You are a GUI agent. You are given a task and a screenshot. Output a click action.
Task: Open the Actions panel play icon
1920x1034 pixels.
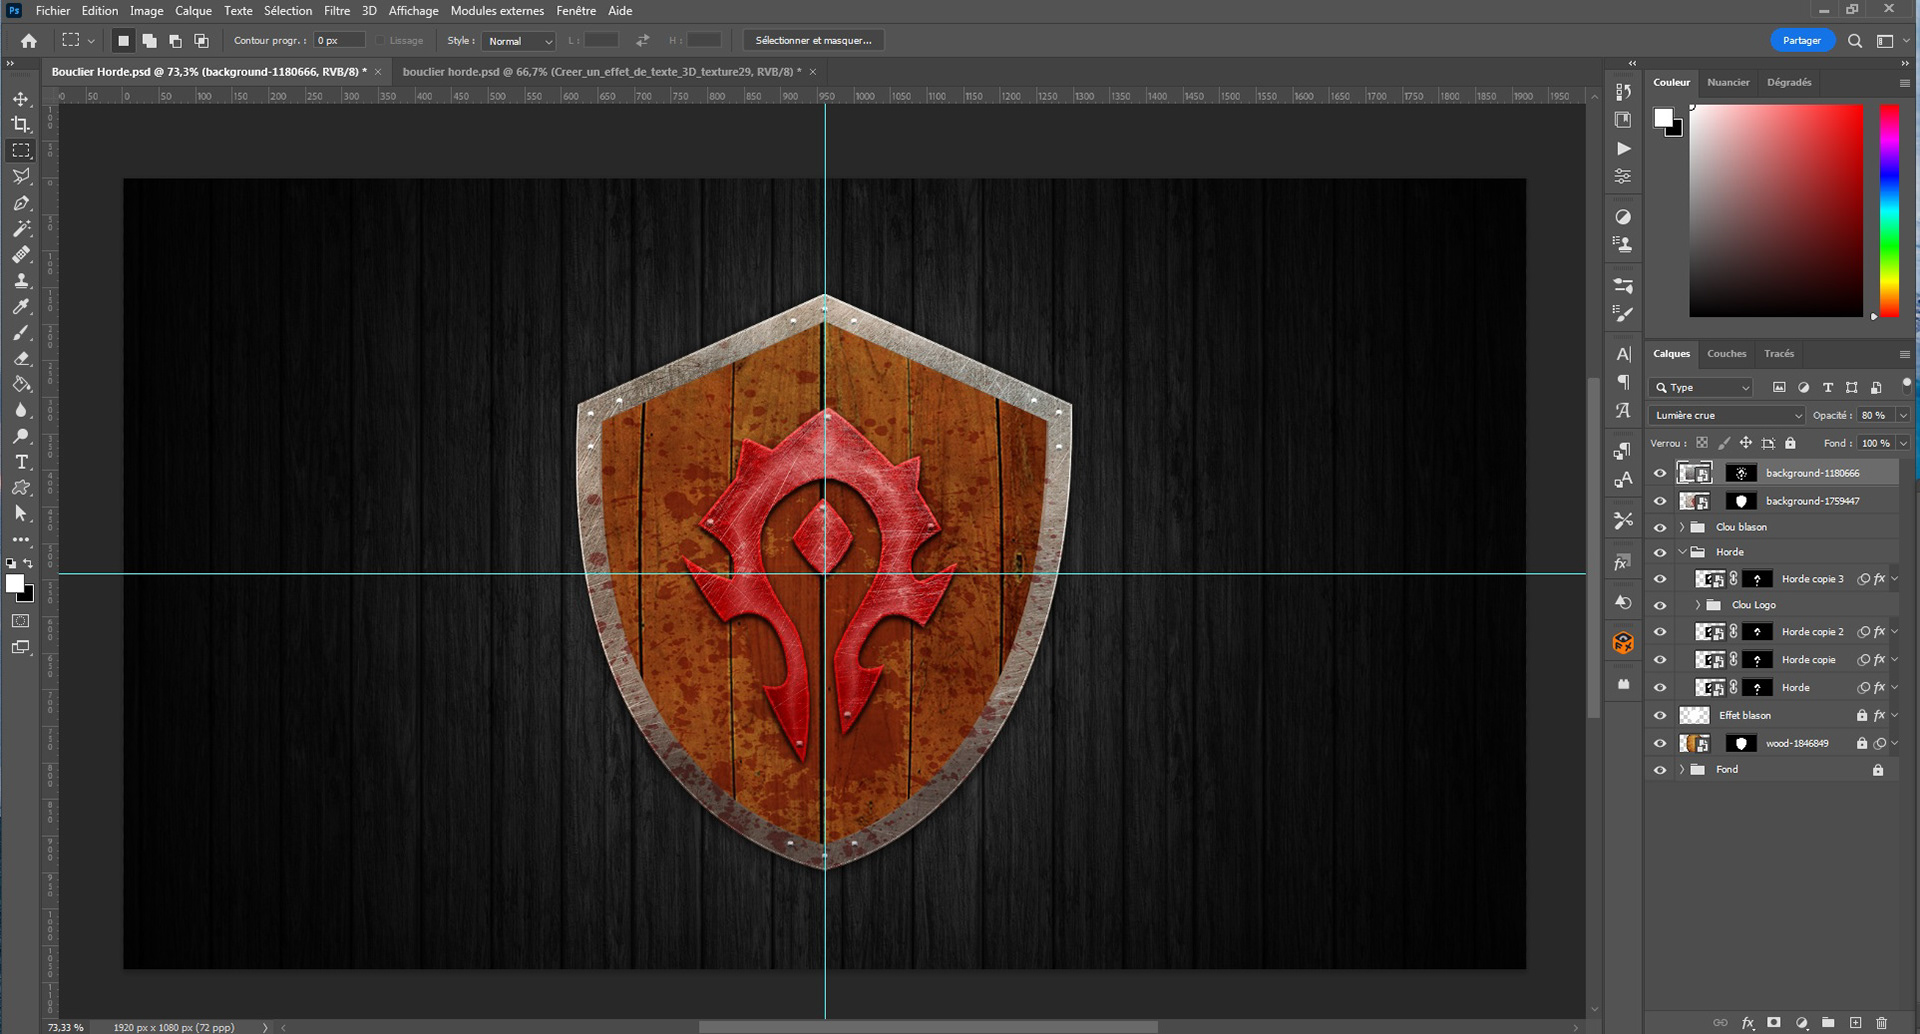1623,148
